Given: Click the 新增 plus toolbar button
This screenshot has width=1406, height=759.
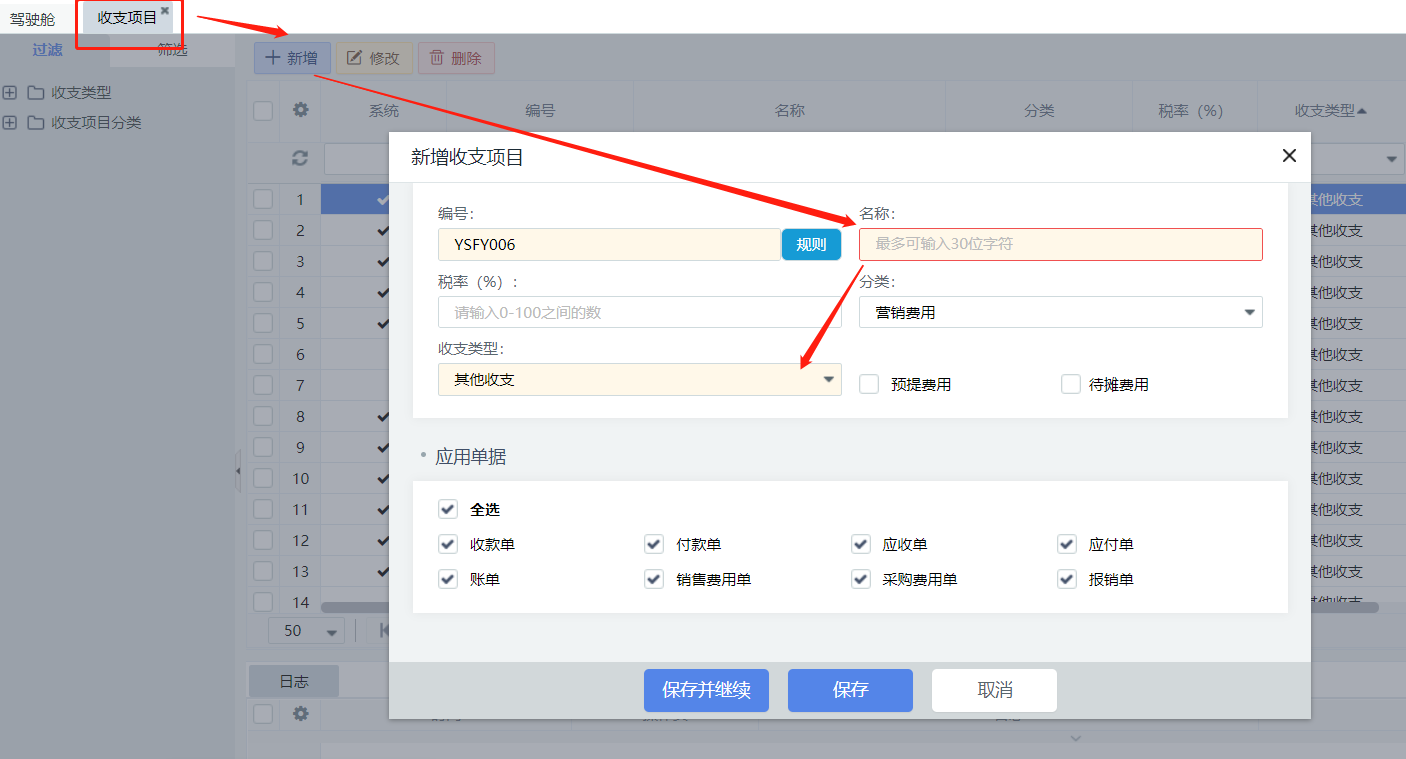Looking at the screenshot, I should pyautogui.click(x=291, y=58).
